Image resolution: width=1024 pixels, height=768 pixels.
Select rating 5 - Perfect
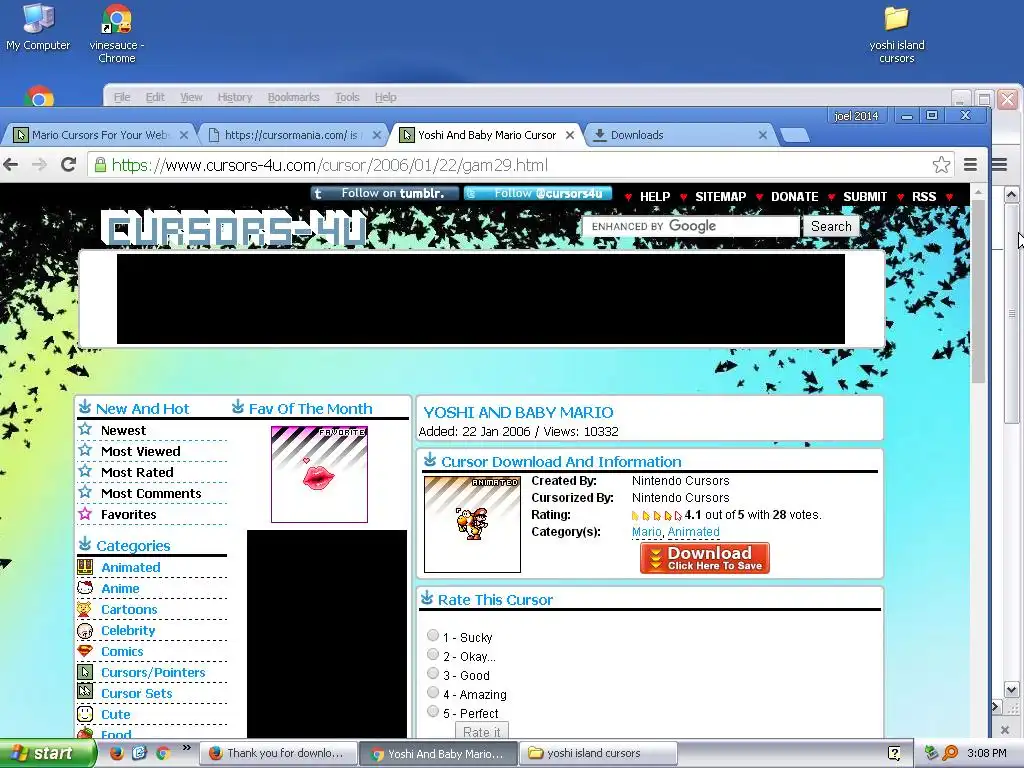(433, 711)
